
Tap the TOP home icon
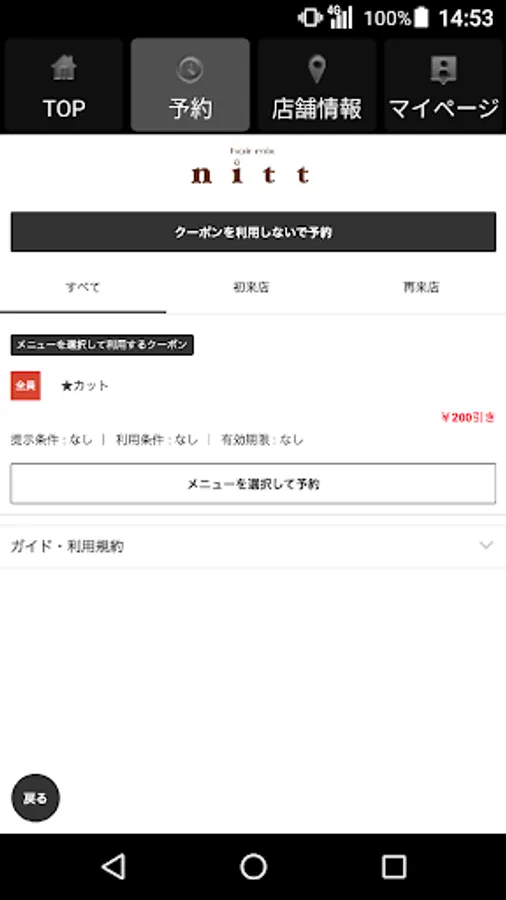click(64, 69)
